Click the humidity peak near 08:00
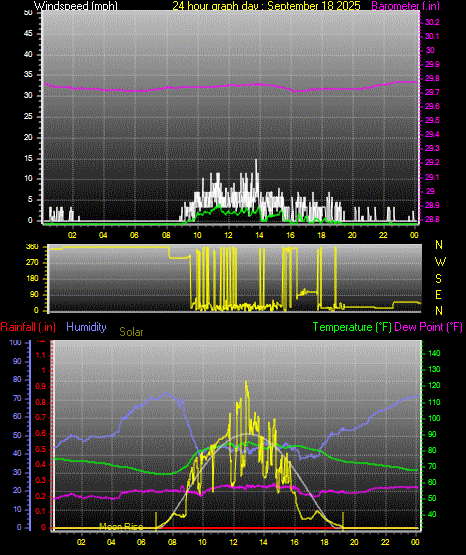This screenshot has width=466, height=555. coord(167,393)
